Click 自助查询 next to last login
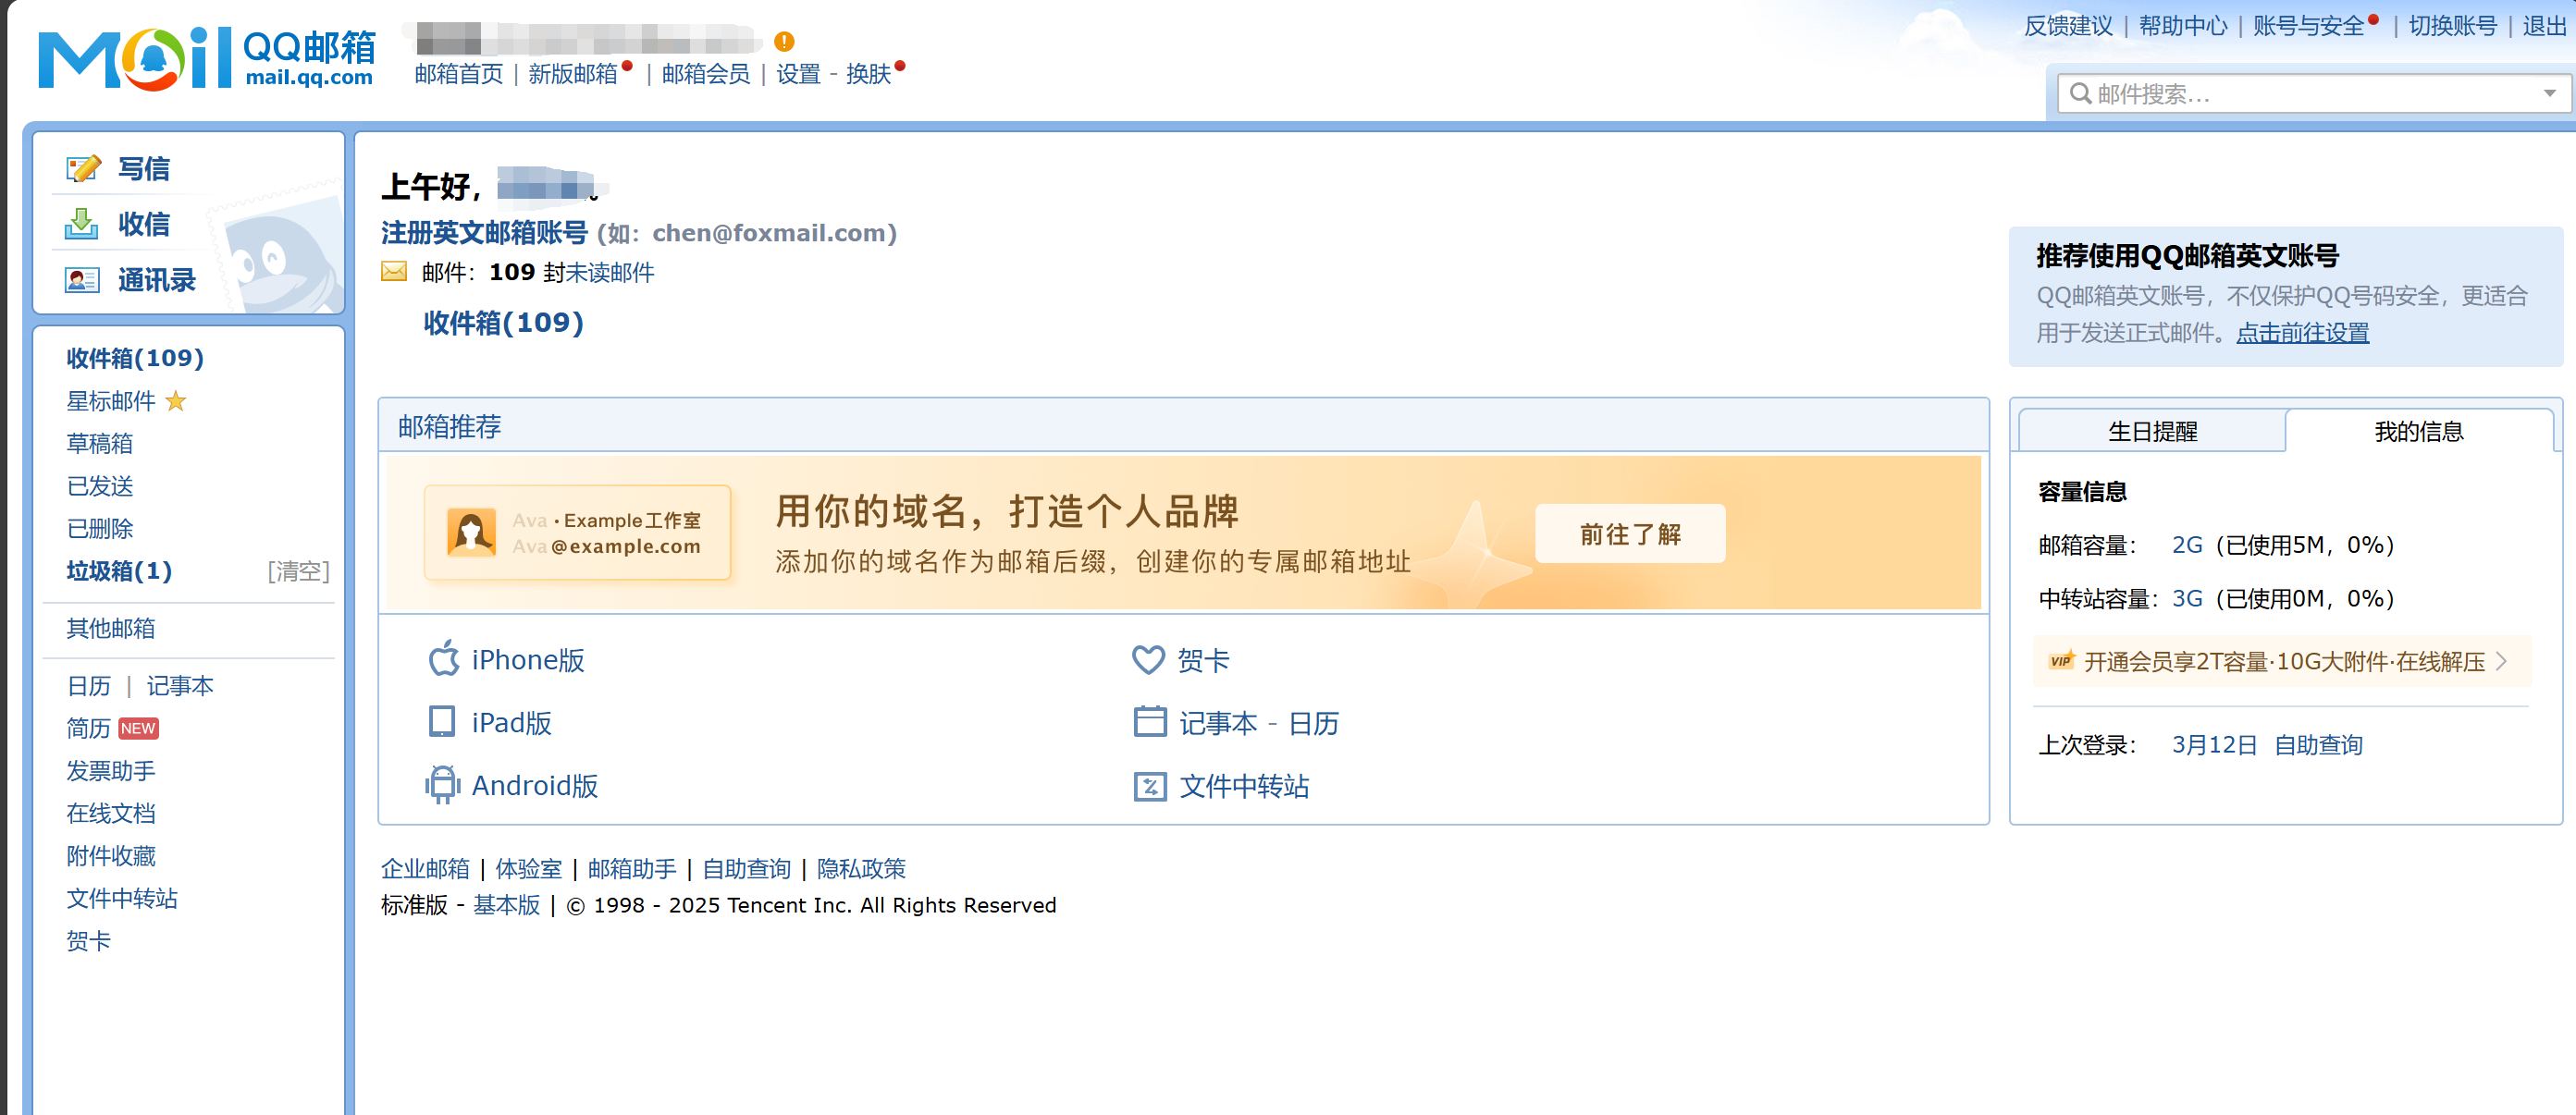This screenshot has height=1115, width=2576. [2318, 745]
